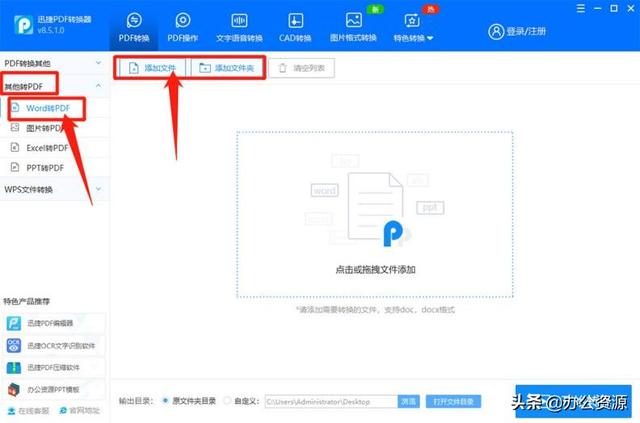Open 迅捷PDF编辑器 recommended product

53,323
